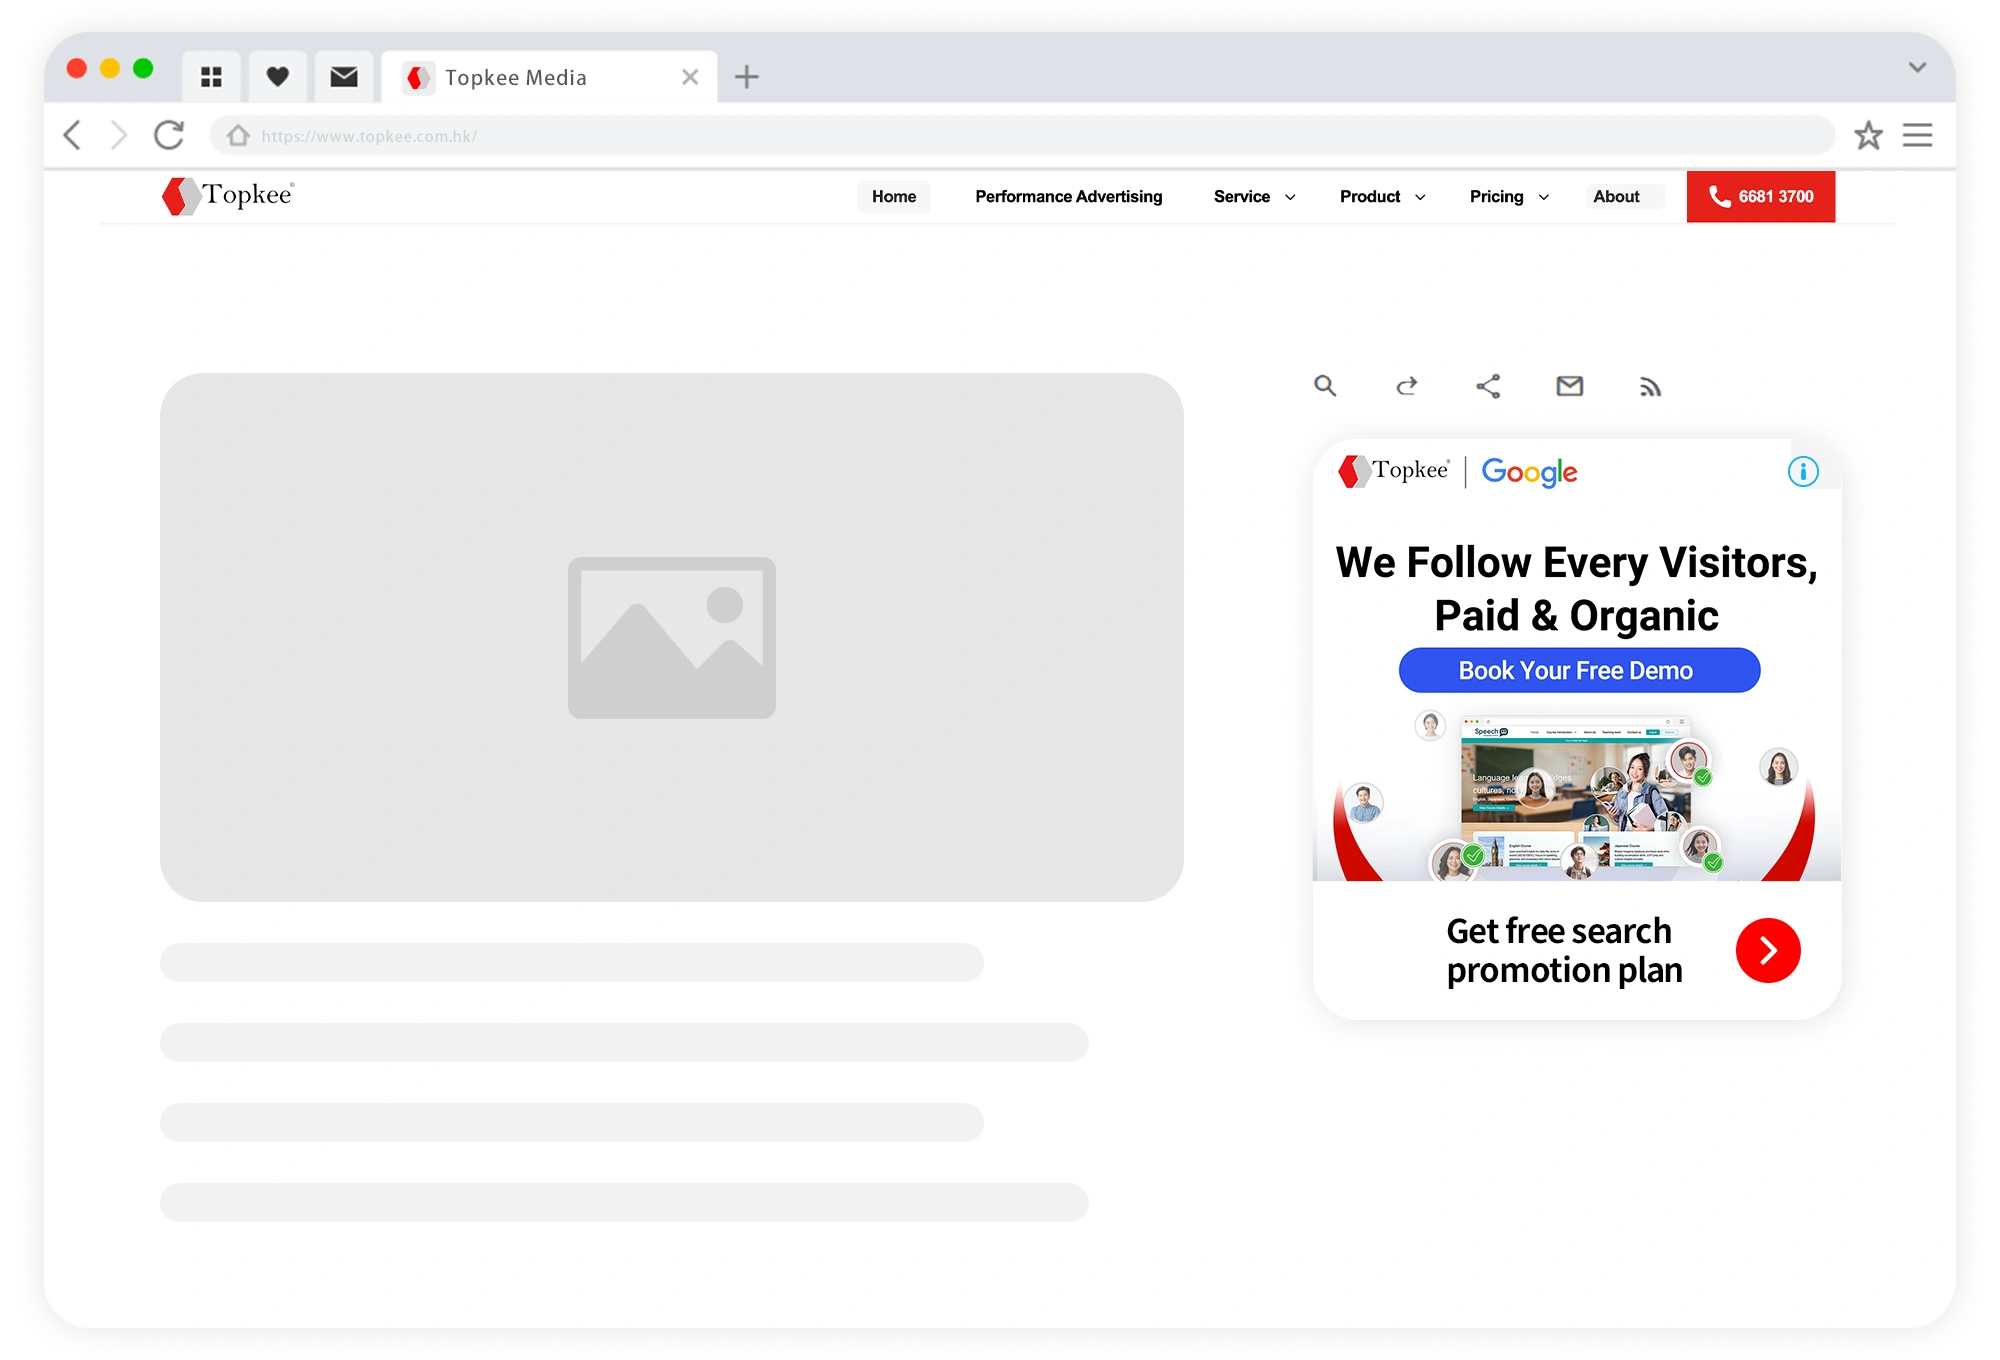
Task: Click the red arrow circle button
Action: point(1767,950)
